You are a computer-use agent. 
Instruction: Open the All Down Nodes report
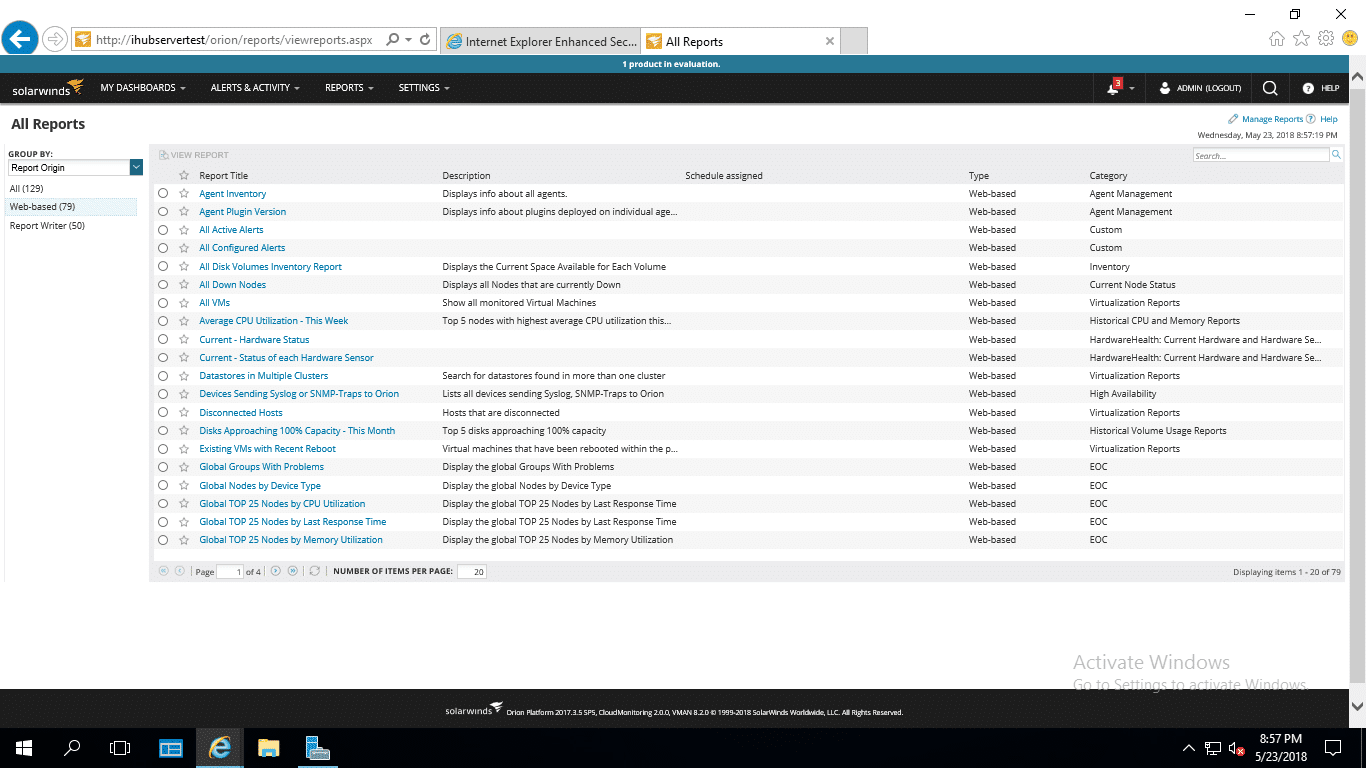click(232, 285)
